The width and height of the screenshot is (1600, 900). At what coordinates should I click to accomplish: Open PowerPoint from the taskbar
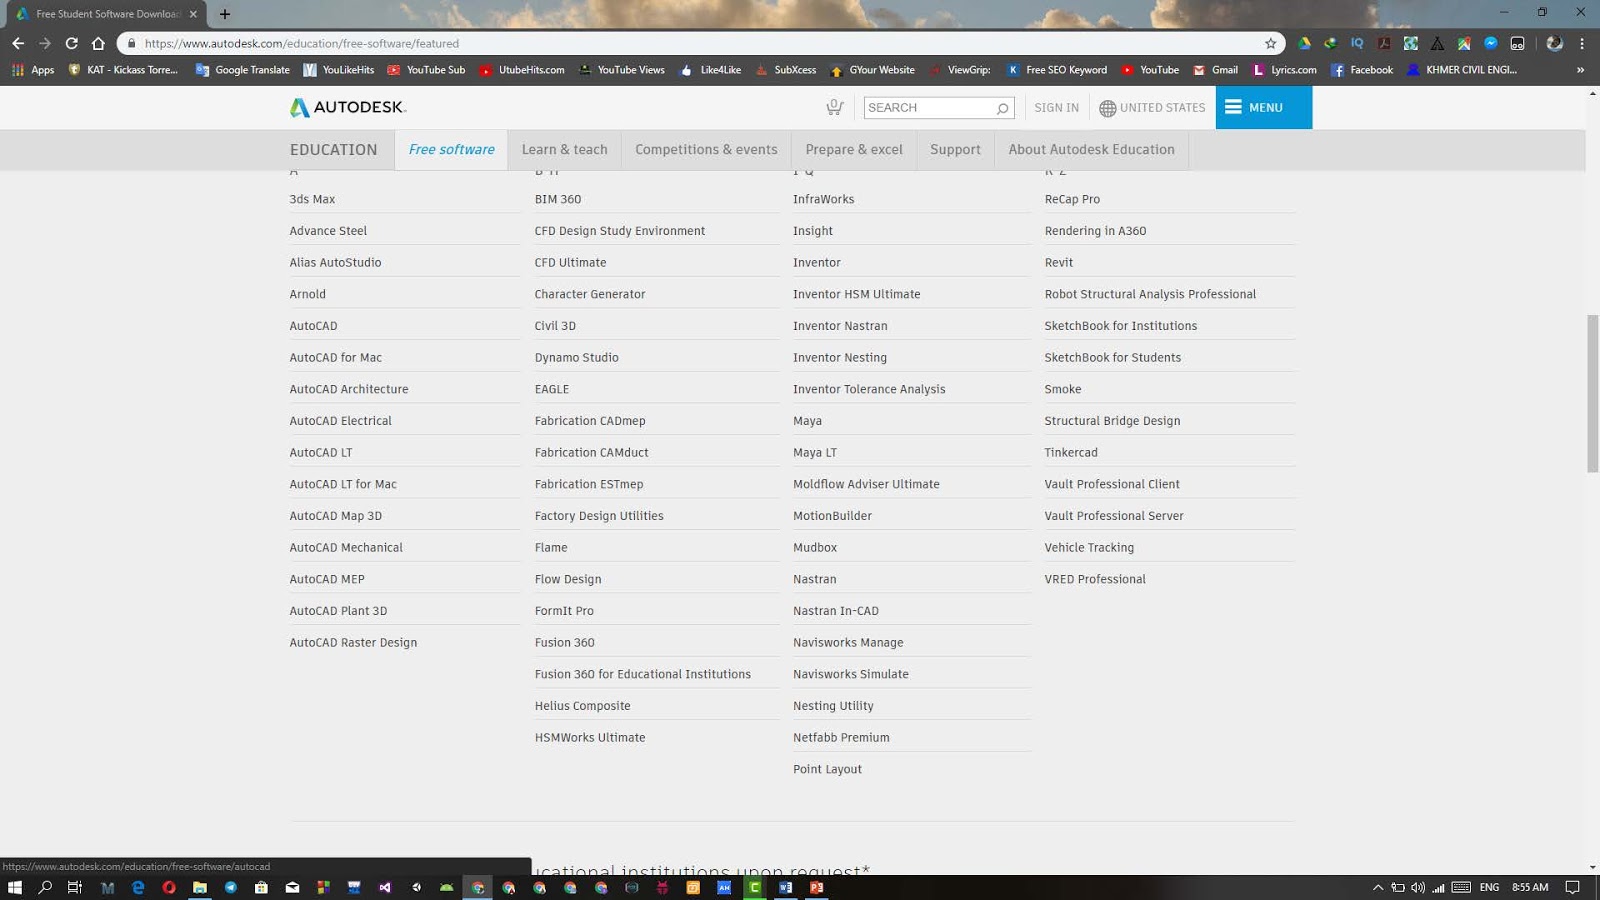pos(817,887)
